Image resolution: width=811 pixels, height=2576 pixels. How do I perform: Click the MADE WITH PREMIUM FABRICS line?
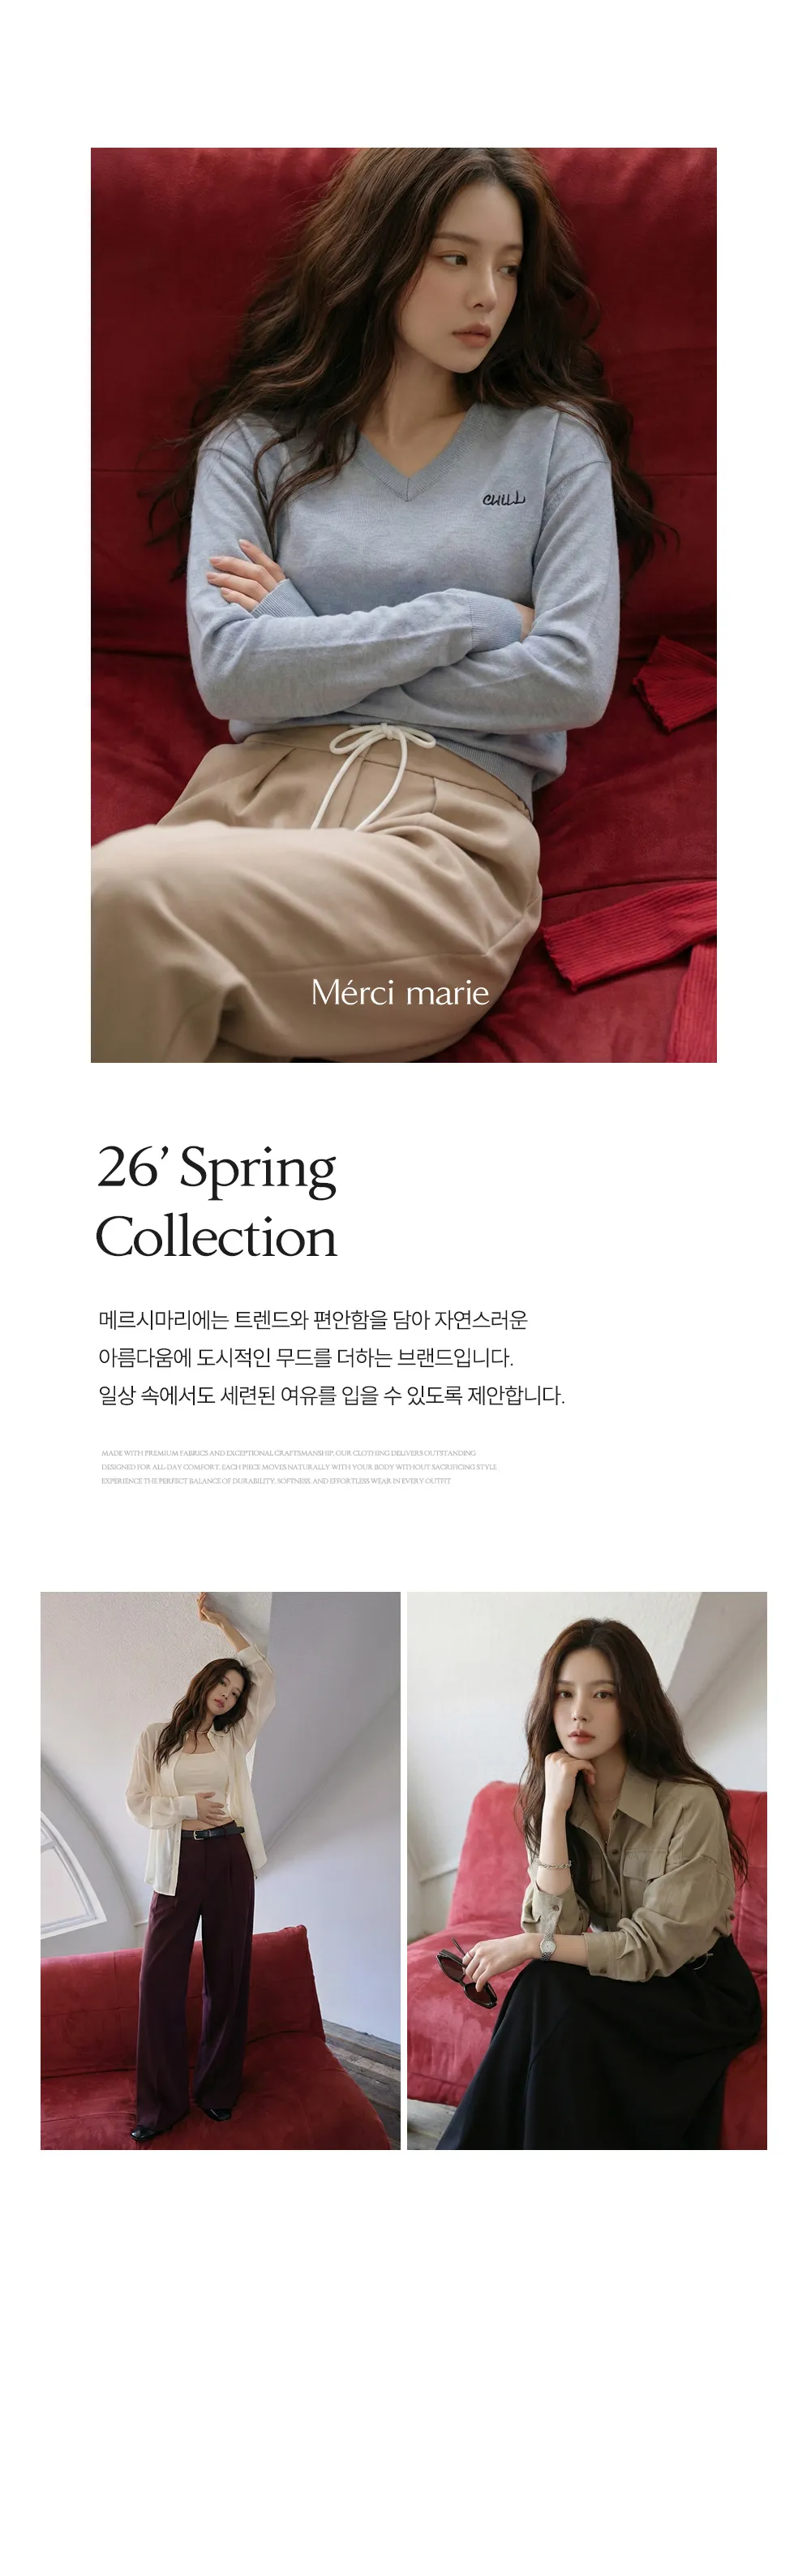tap(289, 1453)
